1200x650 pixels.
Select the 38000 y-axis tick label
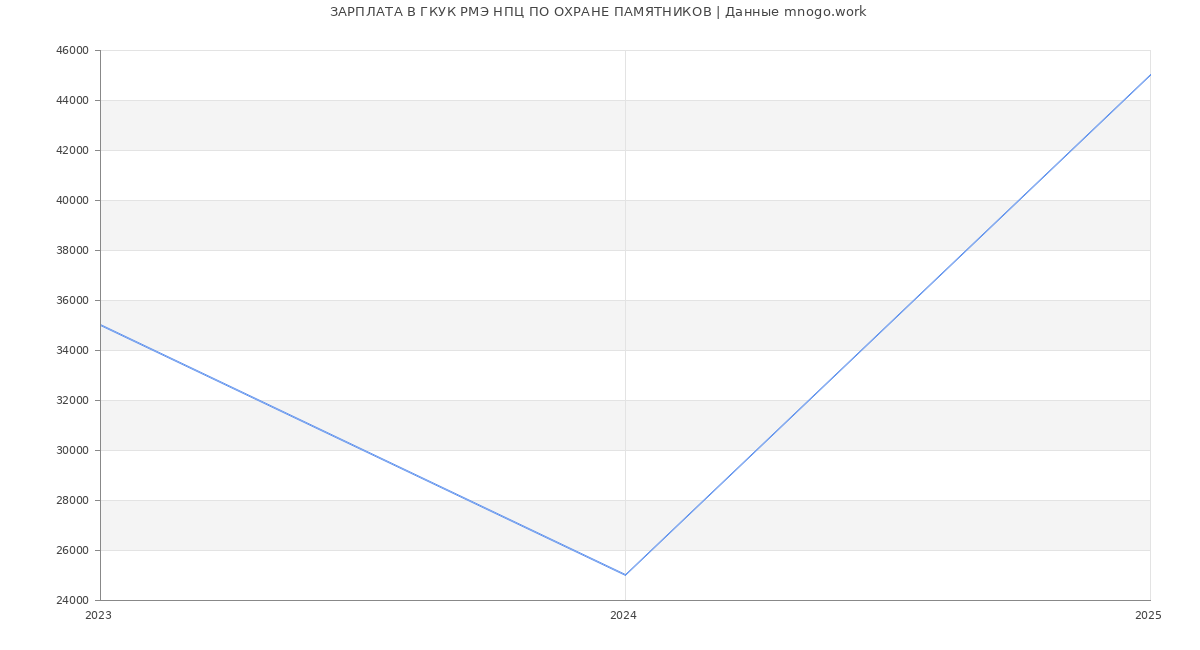pyautogui.click(x=72, y=251)
